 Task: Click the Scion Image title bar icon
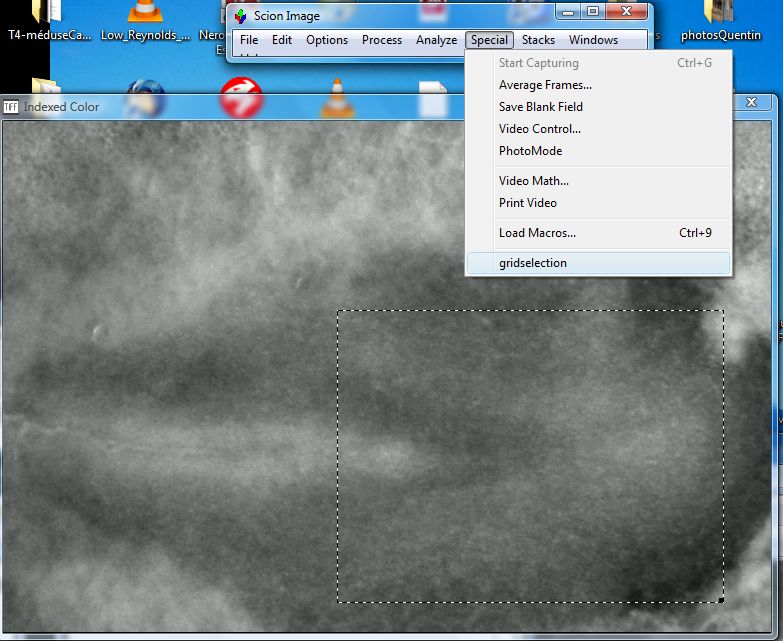click(240, 16)
